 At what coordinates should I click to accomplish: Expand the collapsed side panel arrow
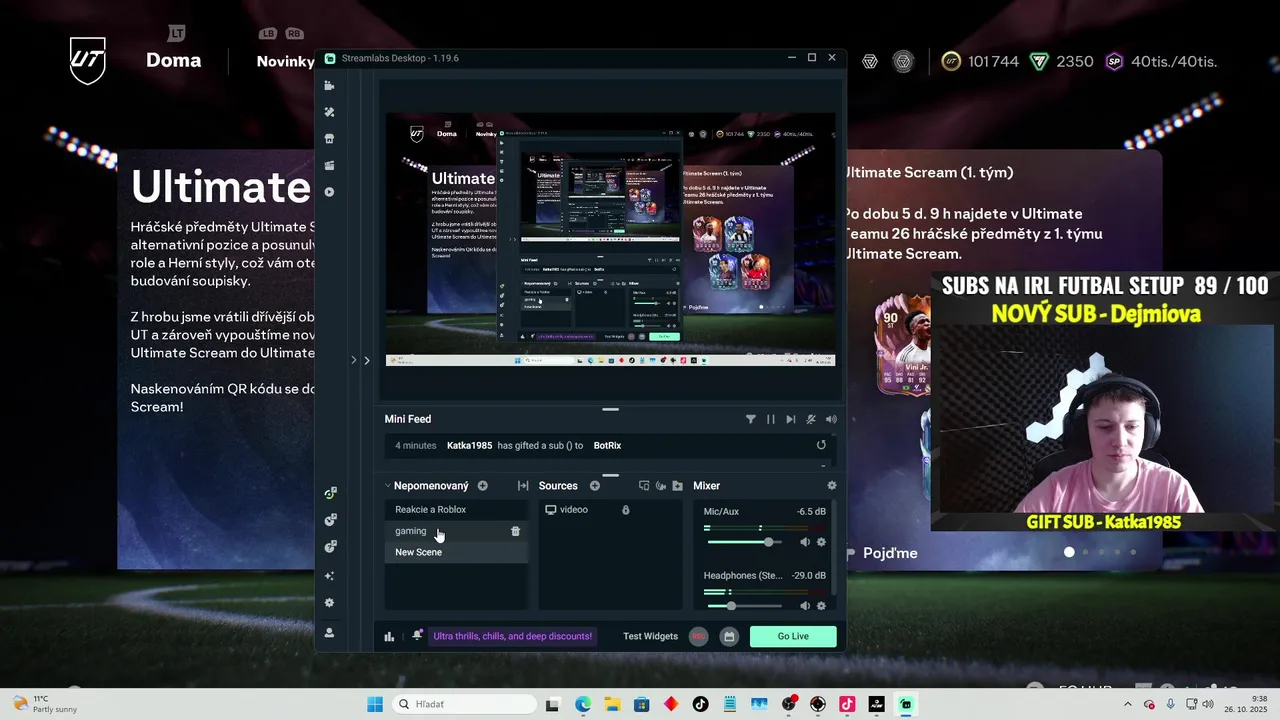(366, 360)
